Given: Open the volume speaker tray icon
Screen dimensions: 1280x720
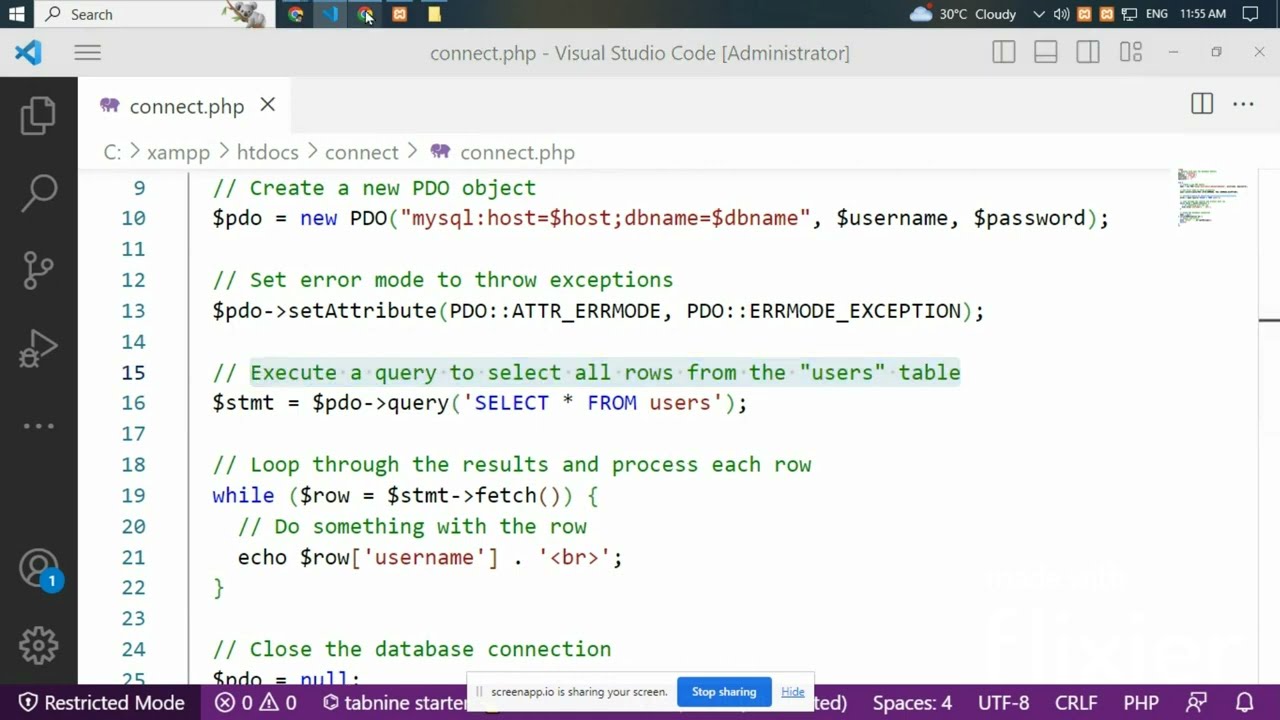Looking at the screenshot, I should click(x=1061, y=14).
